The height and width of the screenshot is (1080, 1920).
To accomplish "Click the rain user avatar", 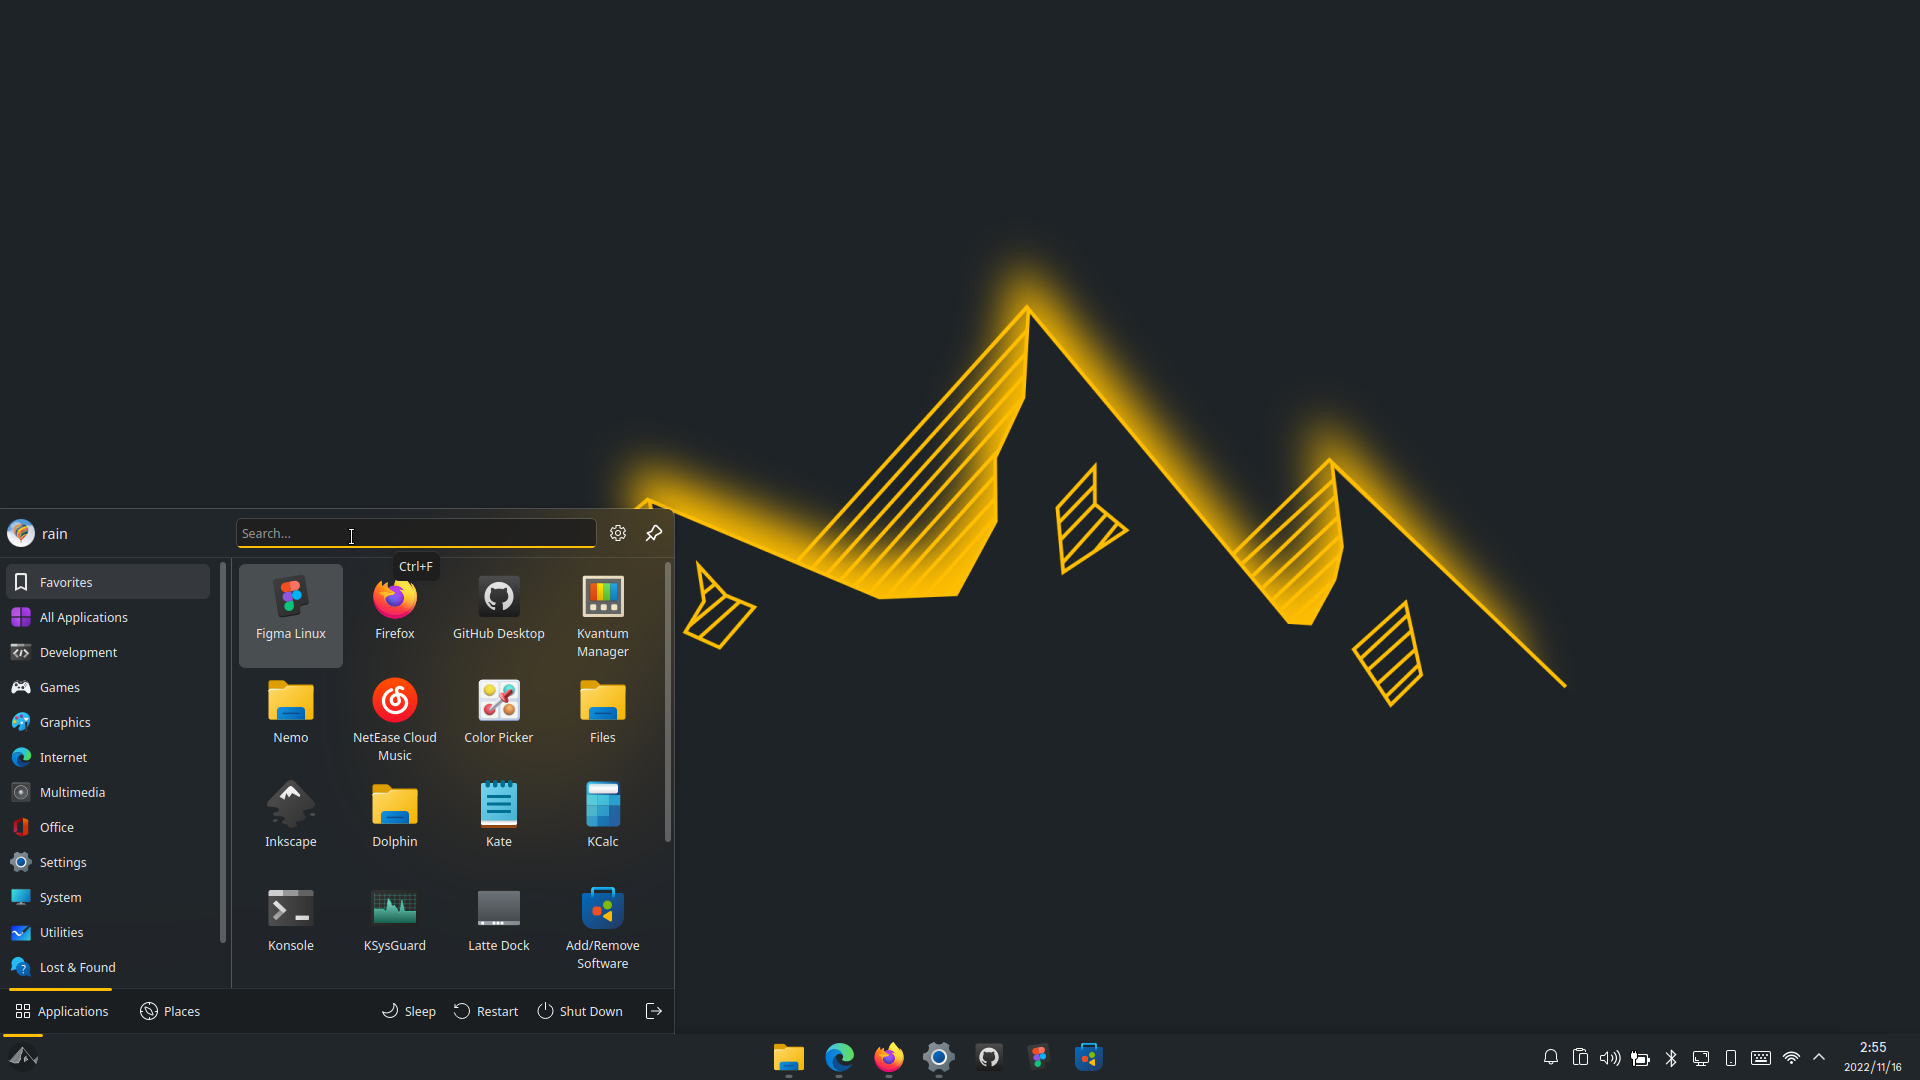I will (x=21, y=533).
